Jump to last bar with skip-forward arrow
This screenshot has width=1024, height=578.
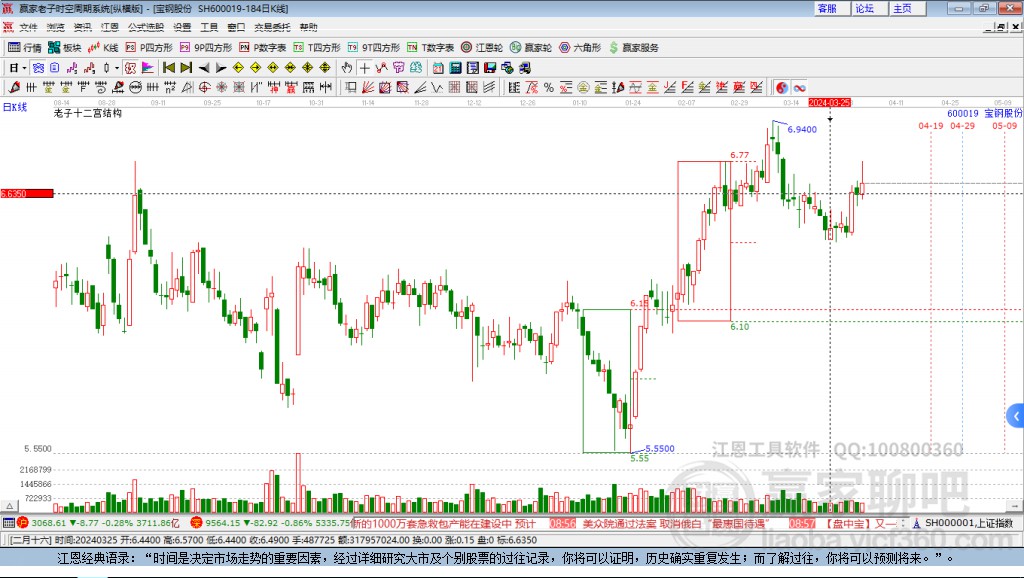pos(186,68)
